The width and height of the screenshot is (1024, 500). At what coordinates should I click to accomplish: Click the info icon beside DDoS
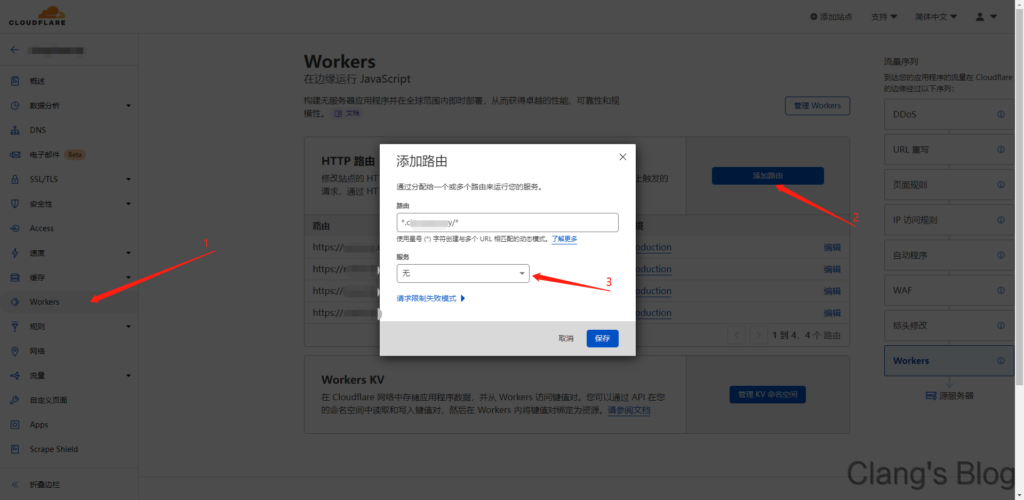click(1001, 114)
